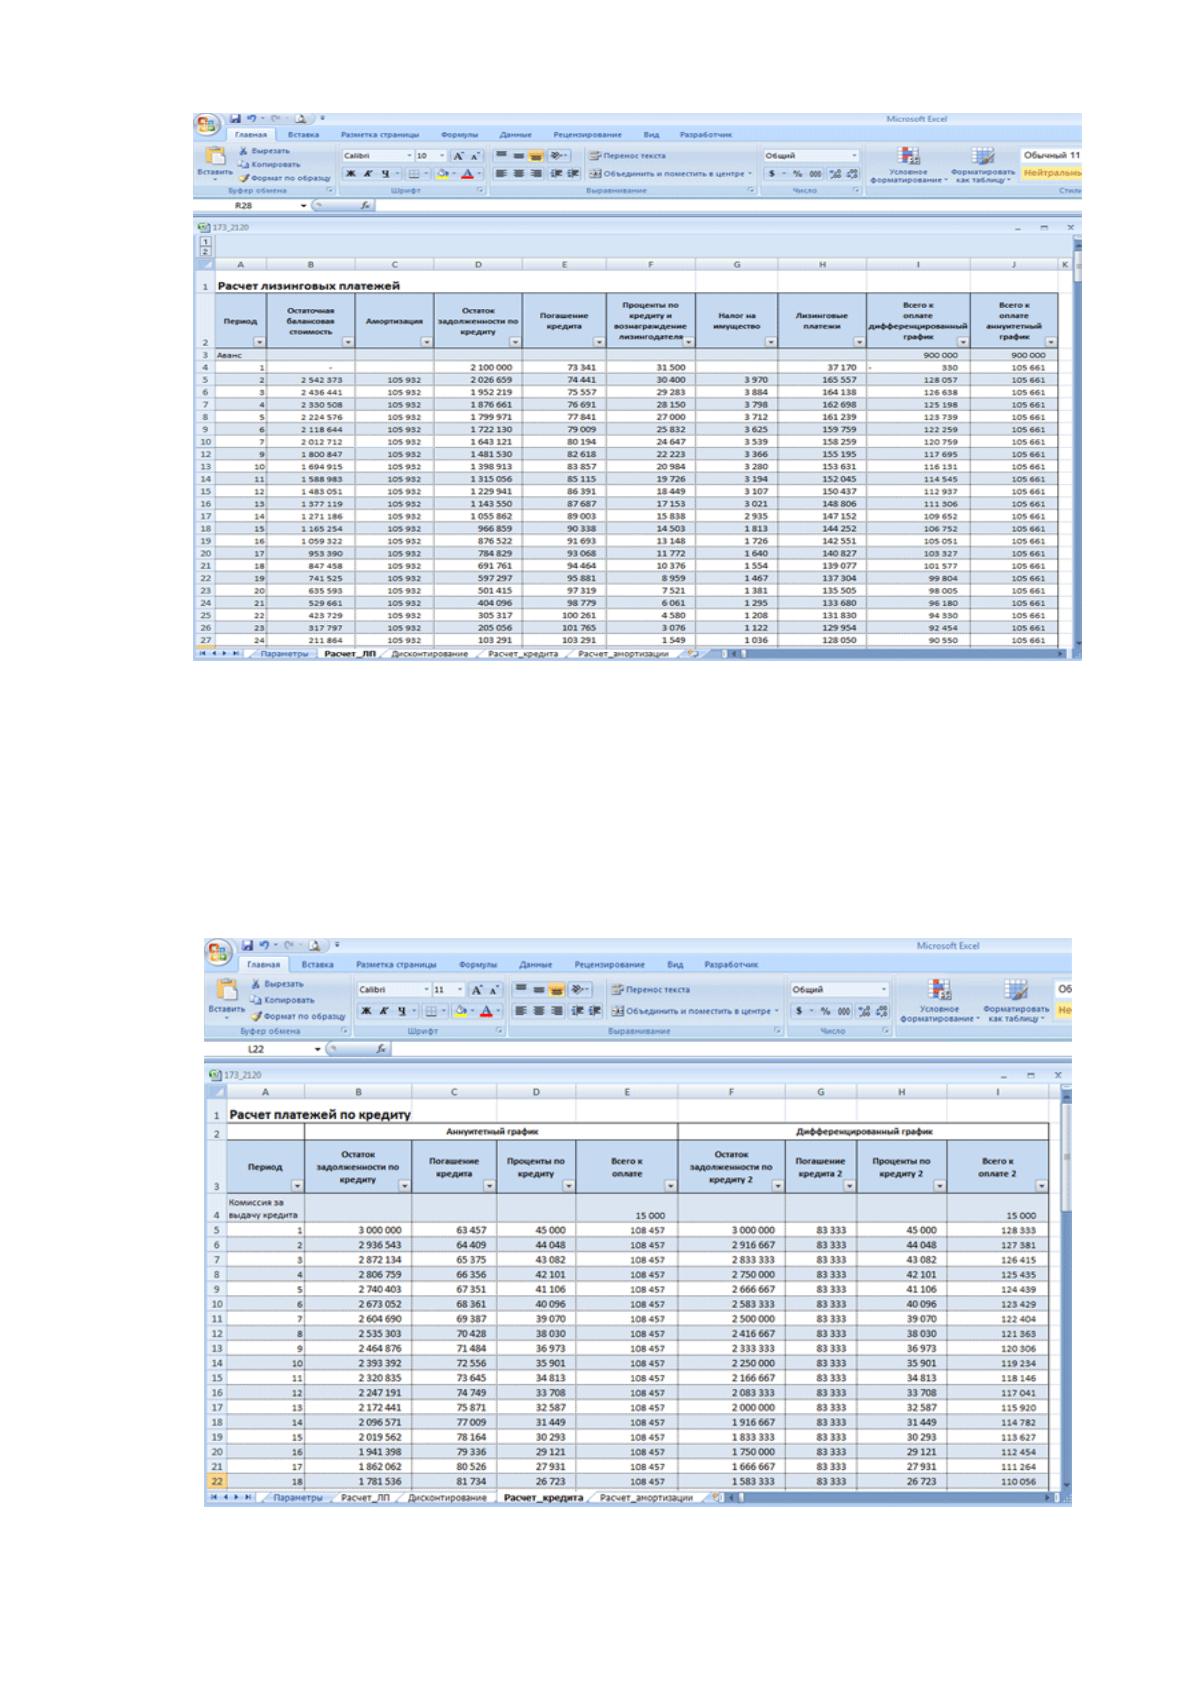Open the Всего к оплате 2 filter dropdown
The width and height of the screenshot is (1191, 1684).
point(1041,1186)
